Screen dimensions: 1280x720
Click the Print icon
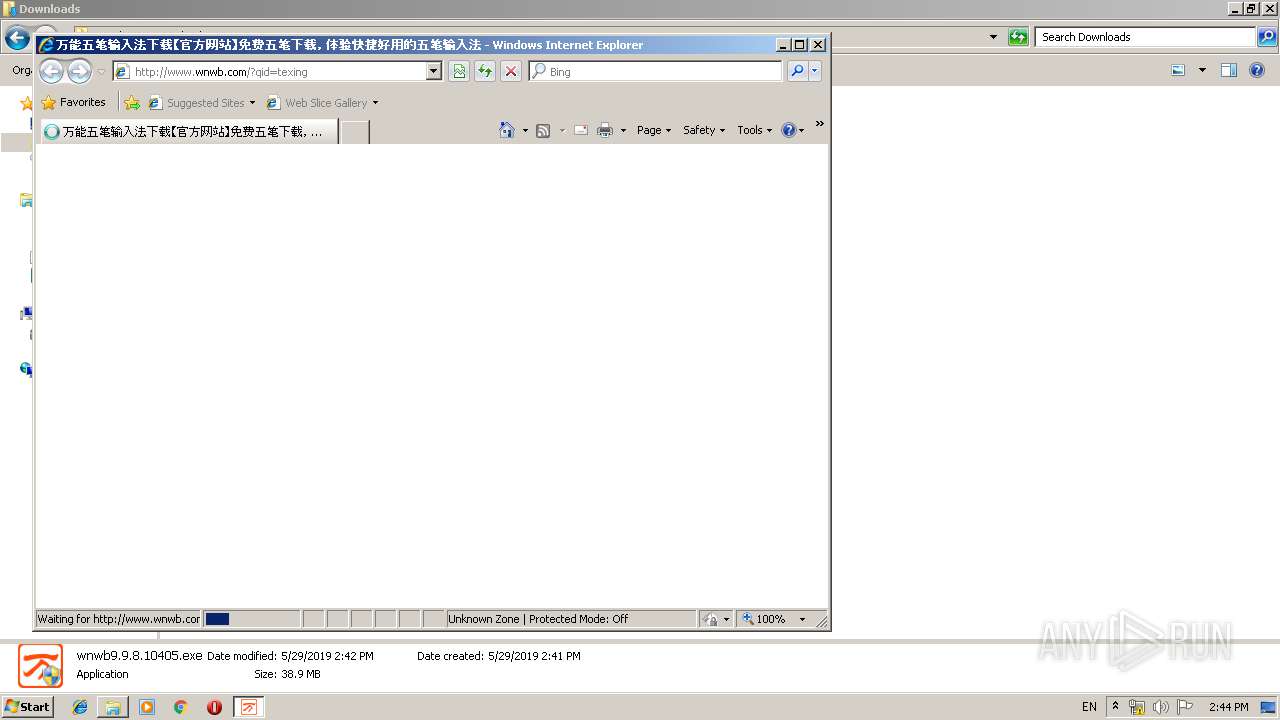click(605, 130)
